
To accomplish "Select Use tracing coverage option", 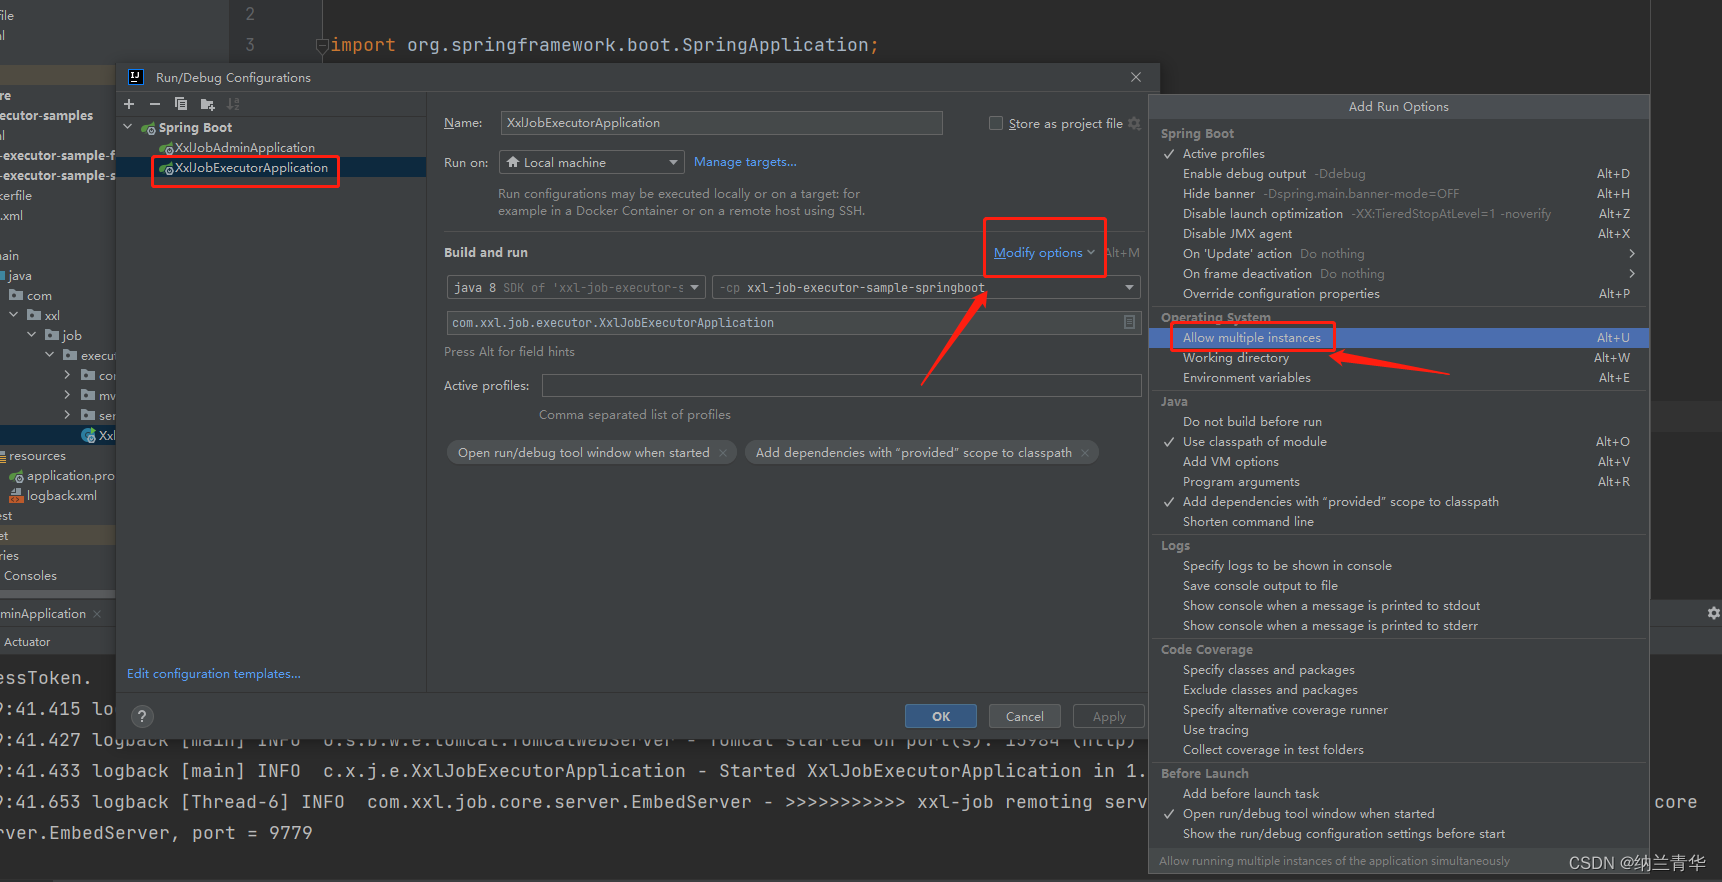I will pyautogui.click(x=1399, y=730).
